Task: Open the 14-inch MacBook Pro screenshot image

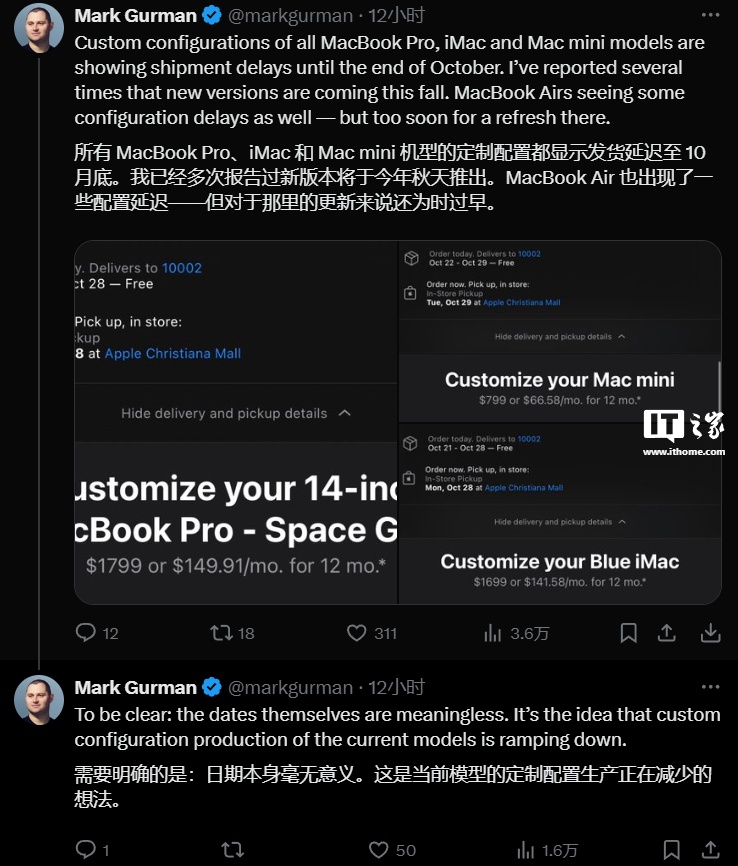Action: point(236,422)
